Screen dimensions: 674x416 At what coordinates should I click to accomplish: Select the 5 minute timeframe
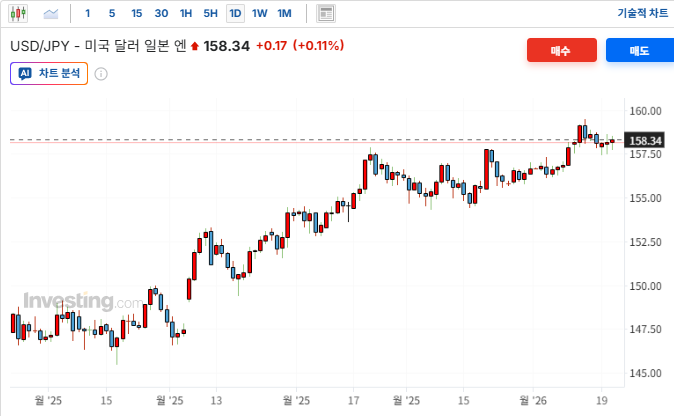point(112,13)
